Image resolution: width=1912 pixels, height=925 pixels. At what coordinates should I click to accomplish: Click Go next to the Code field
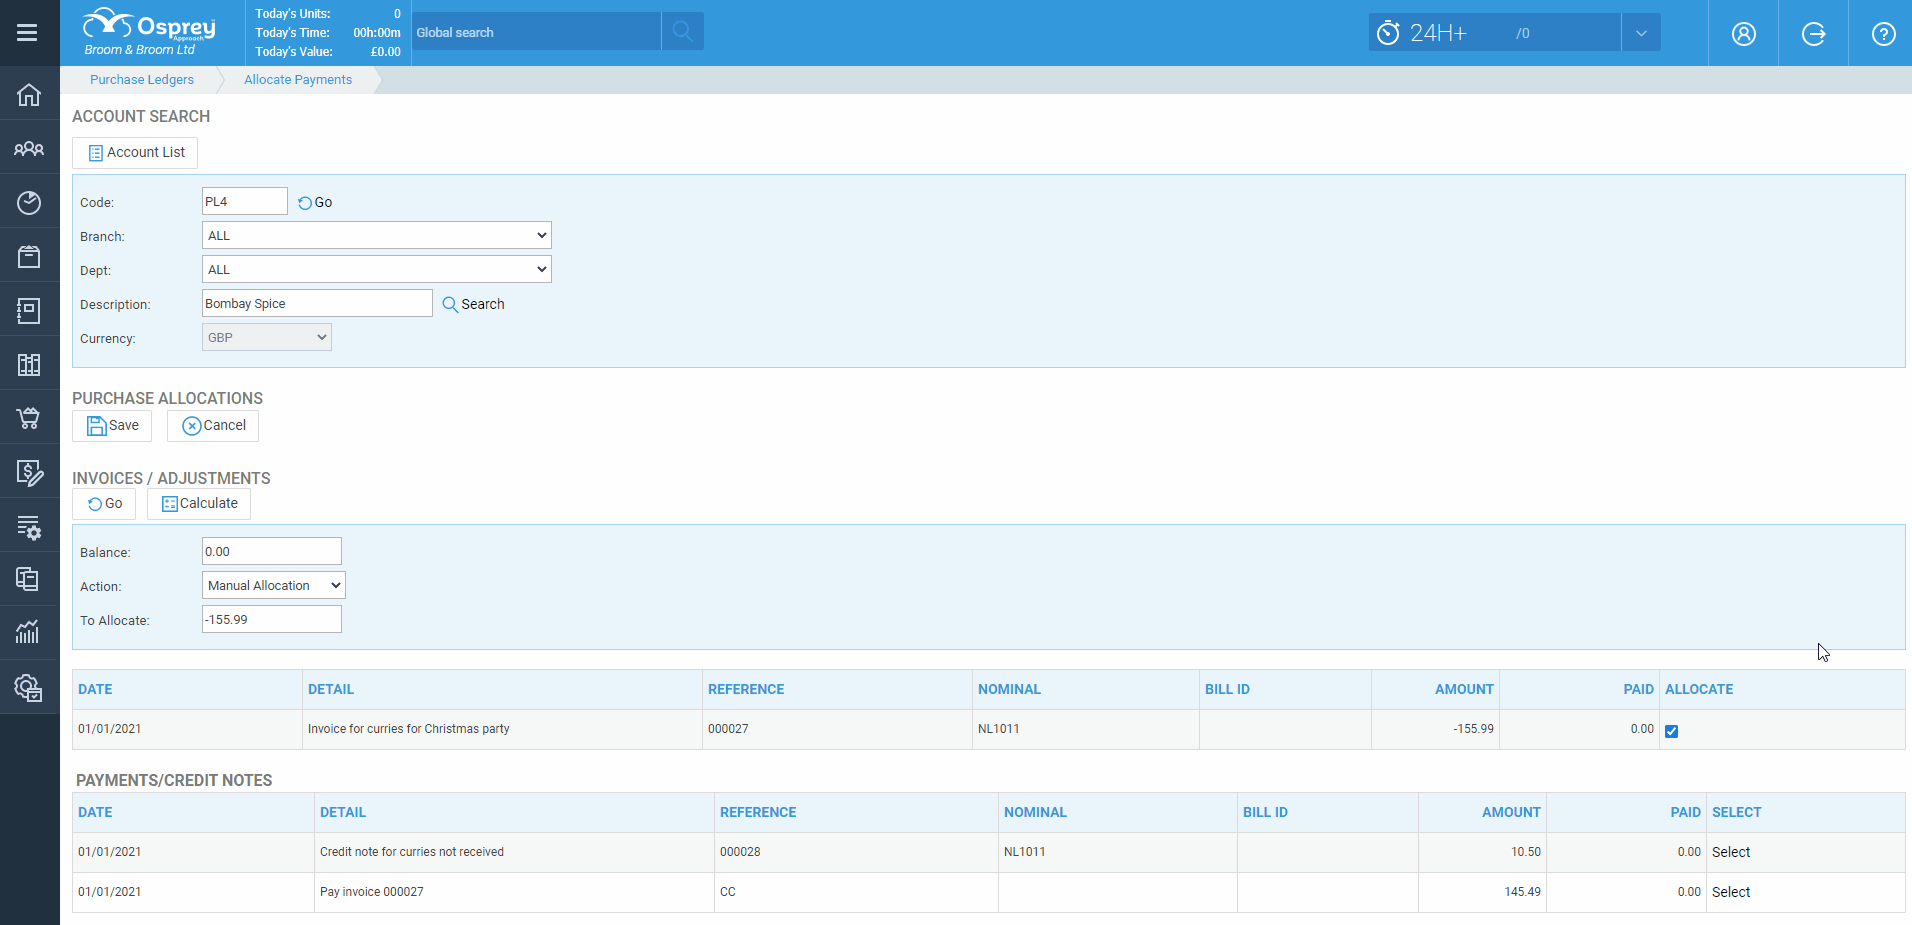[x=315, y=202]
